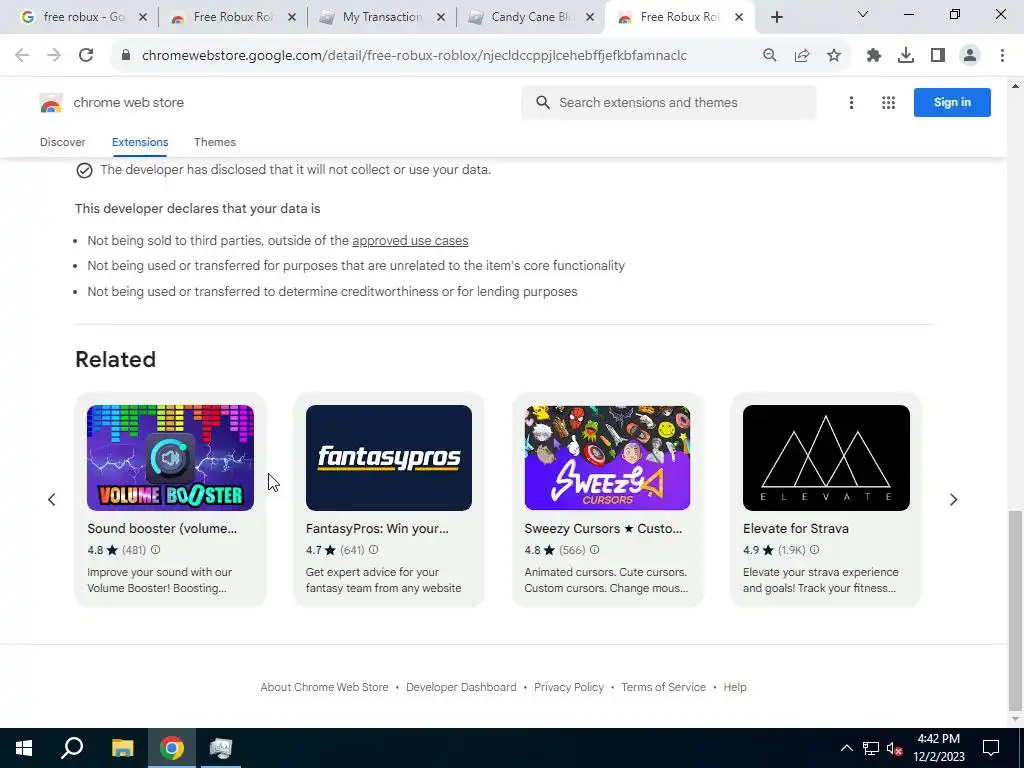Screen dimensions: 1024x768
Task: Click the forward navigation arrow
Action: pyautogui.click(x=54, y=56)
